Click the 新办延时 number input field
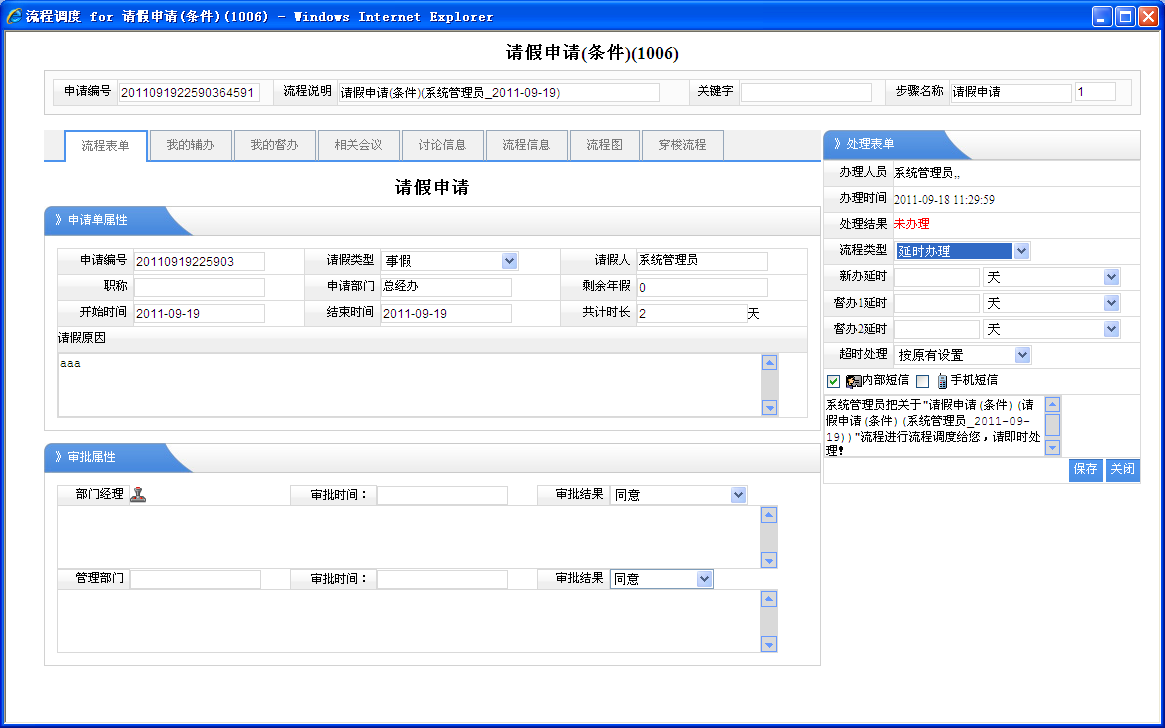1165x728 pixels. (x=937, y=277)
